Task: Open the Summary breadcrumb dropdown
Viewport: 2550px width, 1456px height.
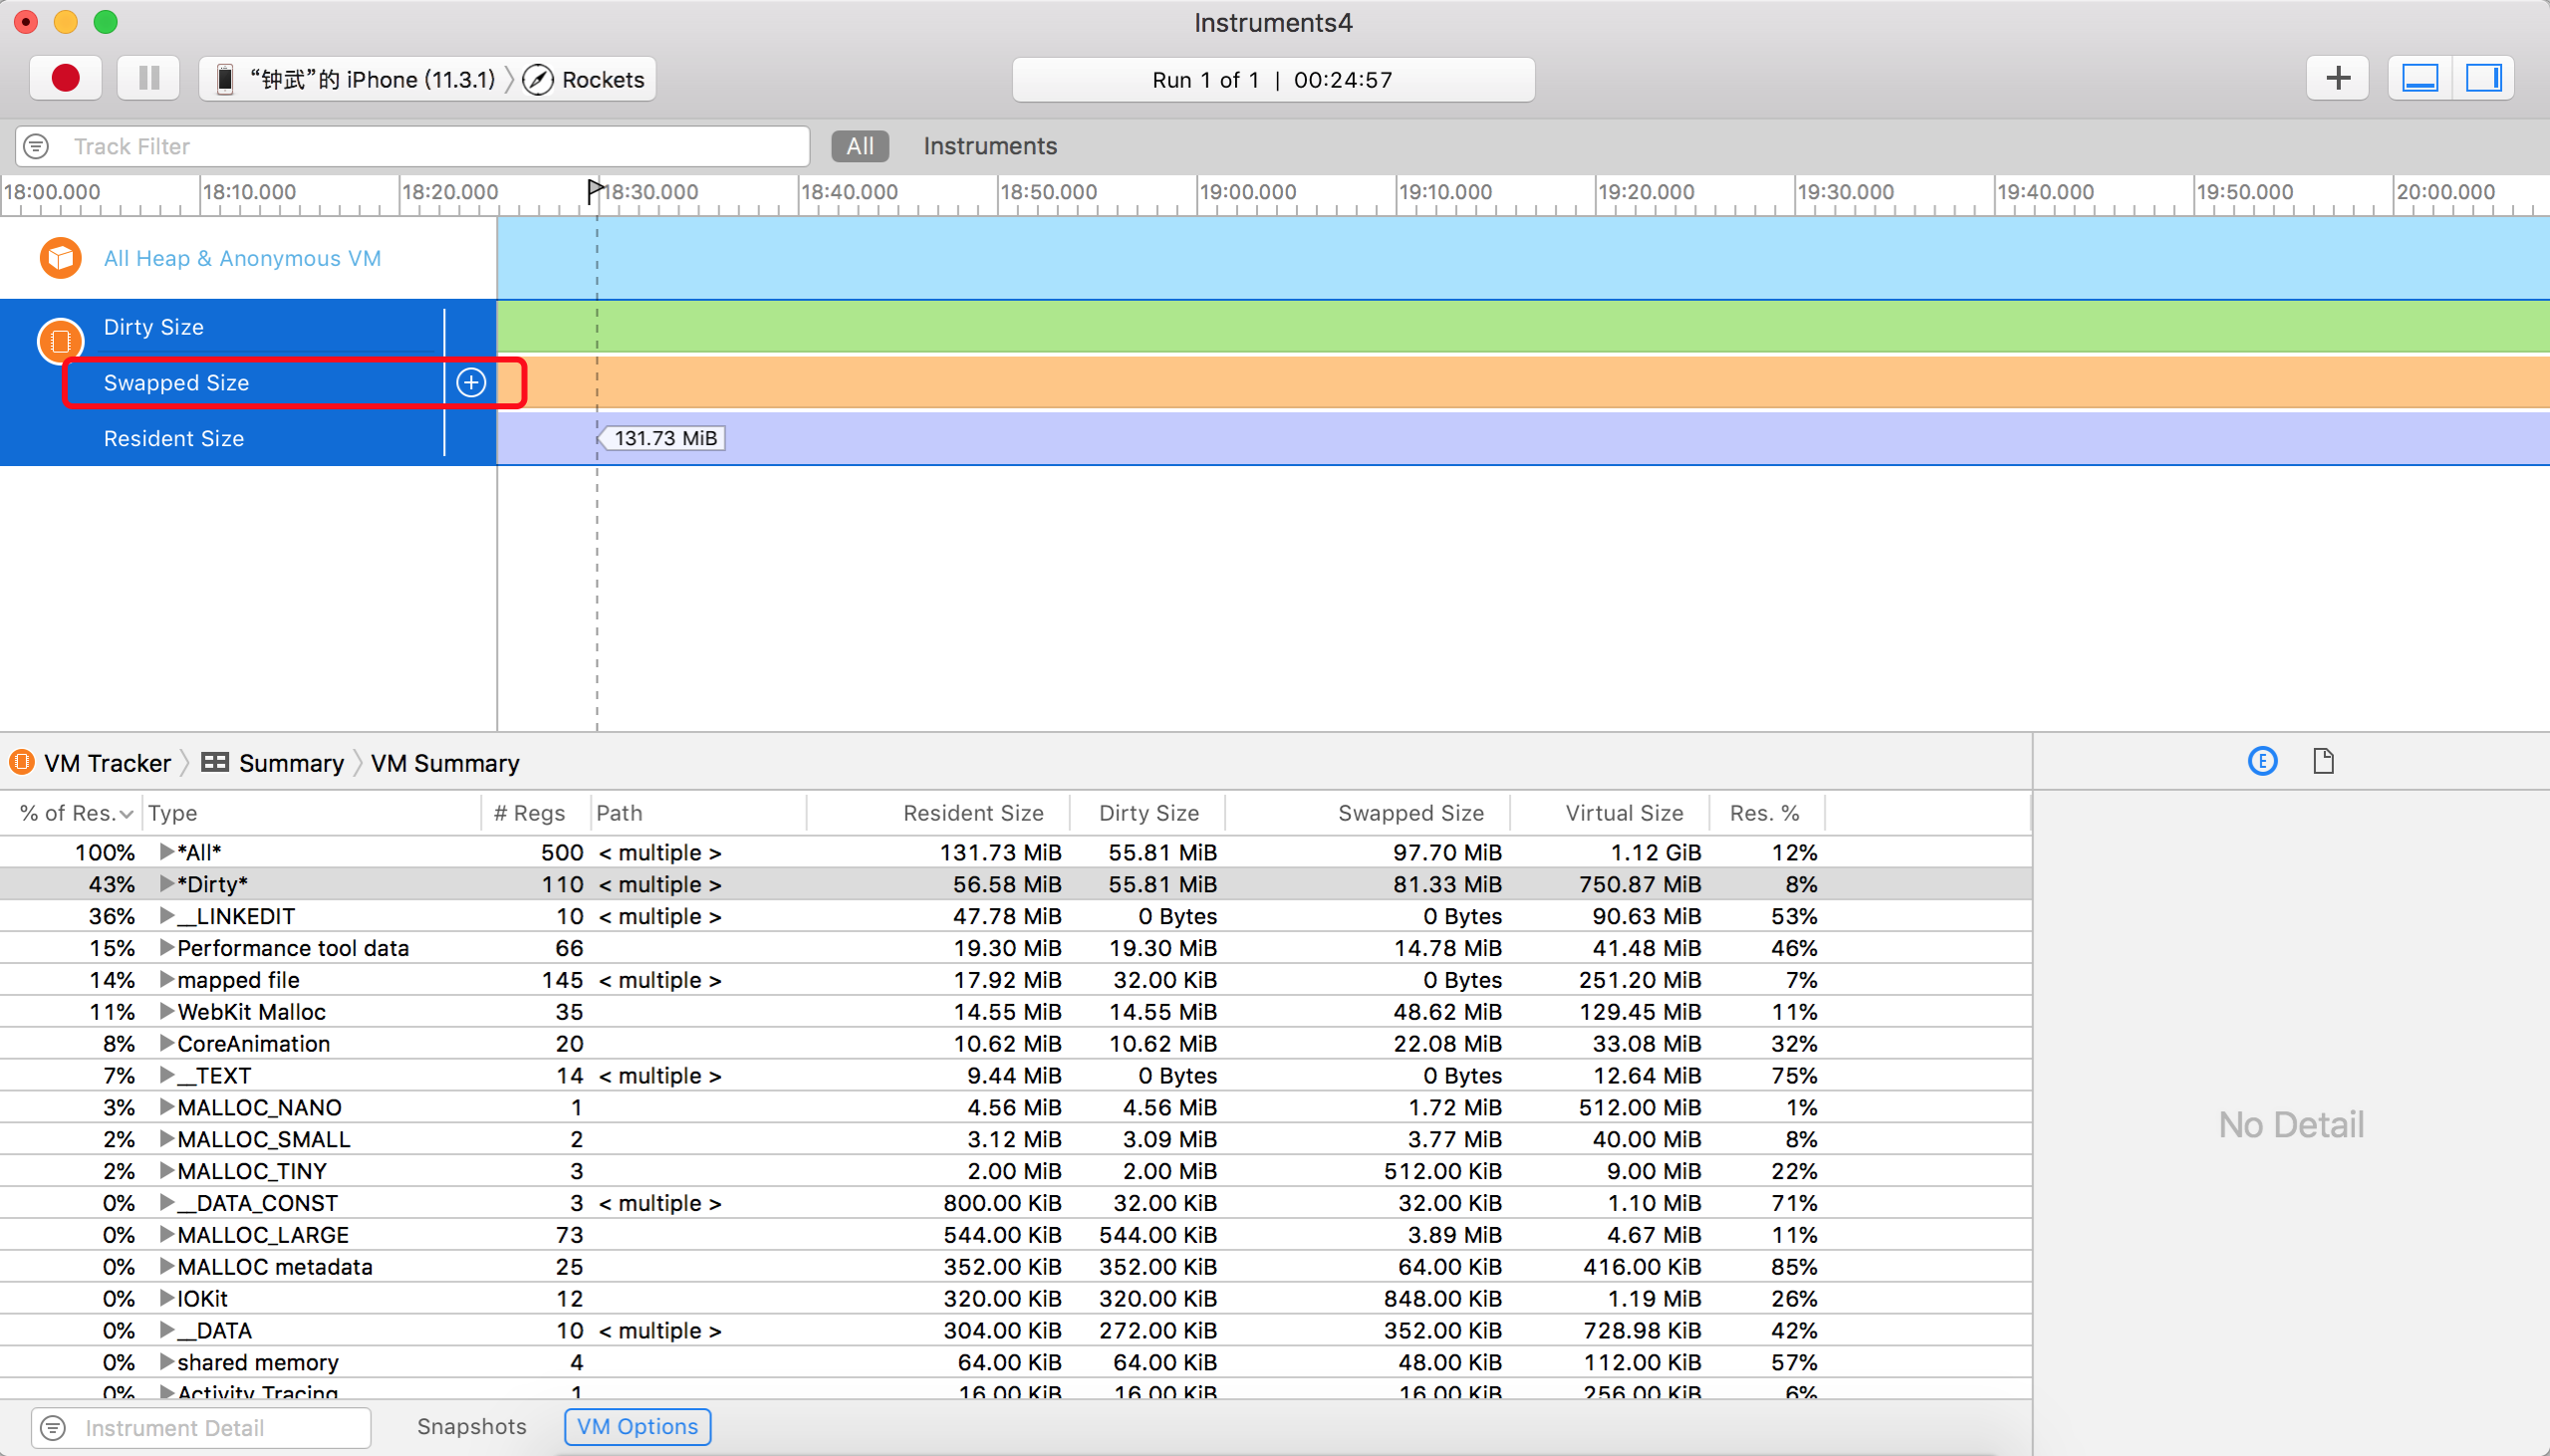Action: click(x=290, y=763)
